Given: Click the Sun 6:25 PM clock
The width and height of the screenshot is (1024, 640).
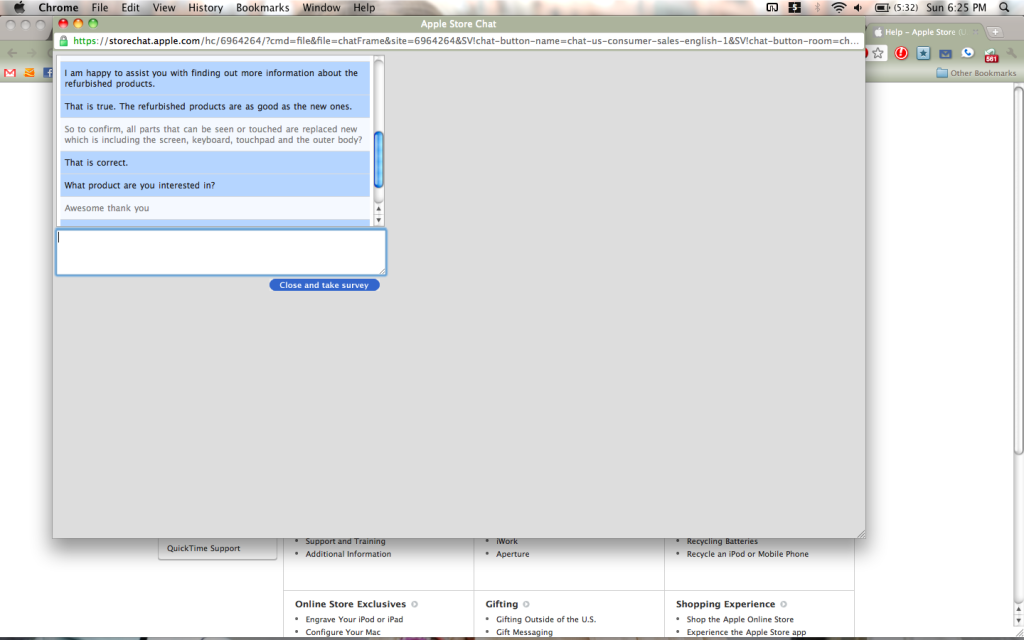Looking at the screenshot, I should [x=957, y=8].
